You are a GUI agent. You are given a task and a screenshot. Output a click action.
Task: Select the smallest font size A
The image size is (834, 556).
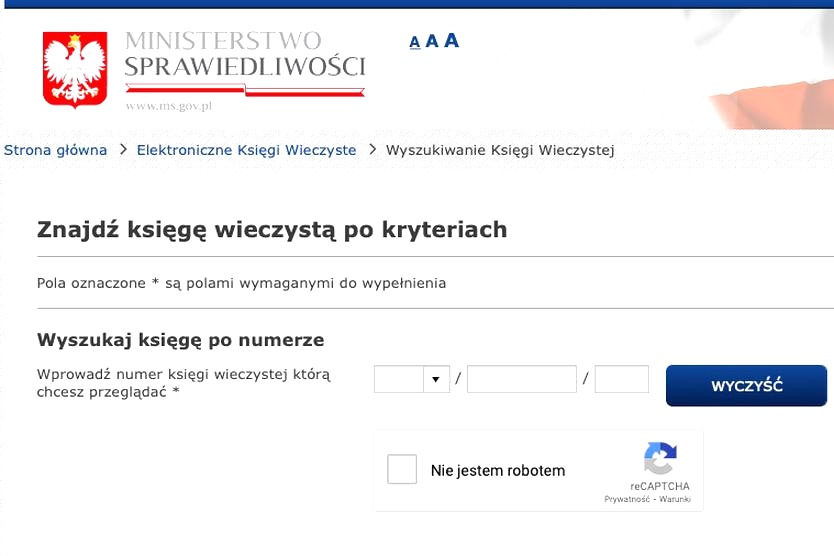click(415, 42)
